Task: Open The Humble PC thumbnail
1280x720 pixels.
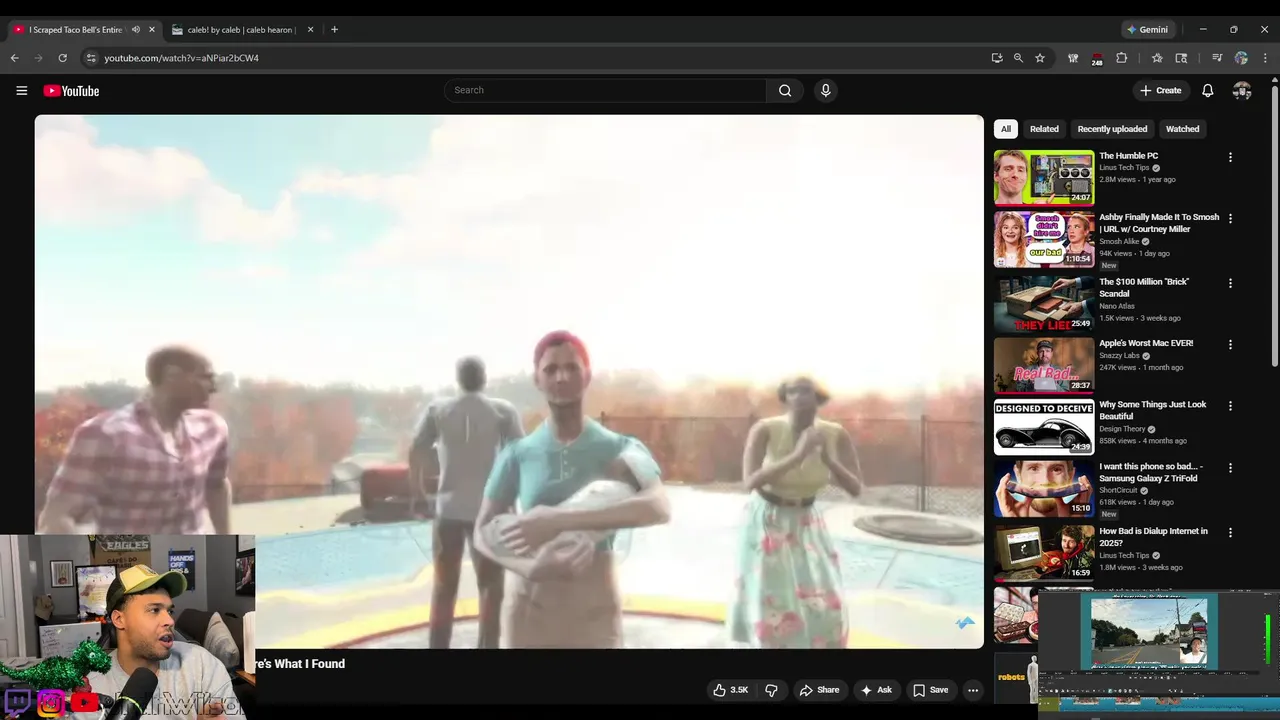Action: click(x=1044, y=178)
